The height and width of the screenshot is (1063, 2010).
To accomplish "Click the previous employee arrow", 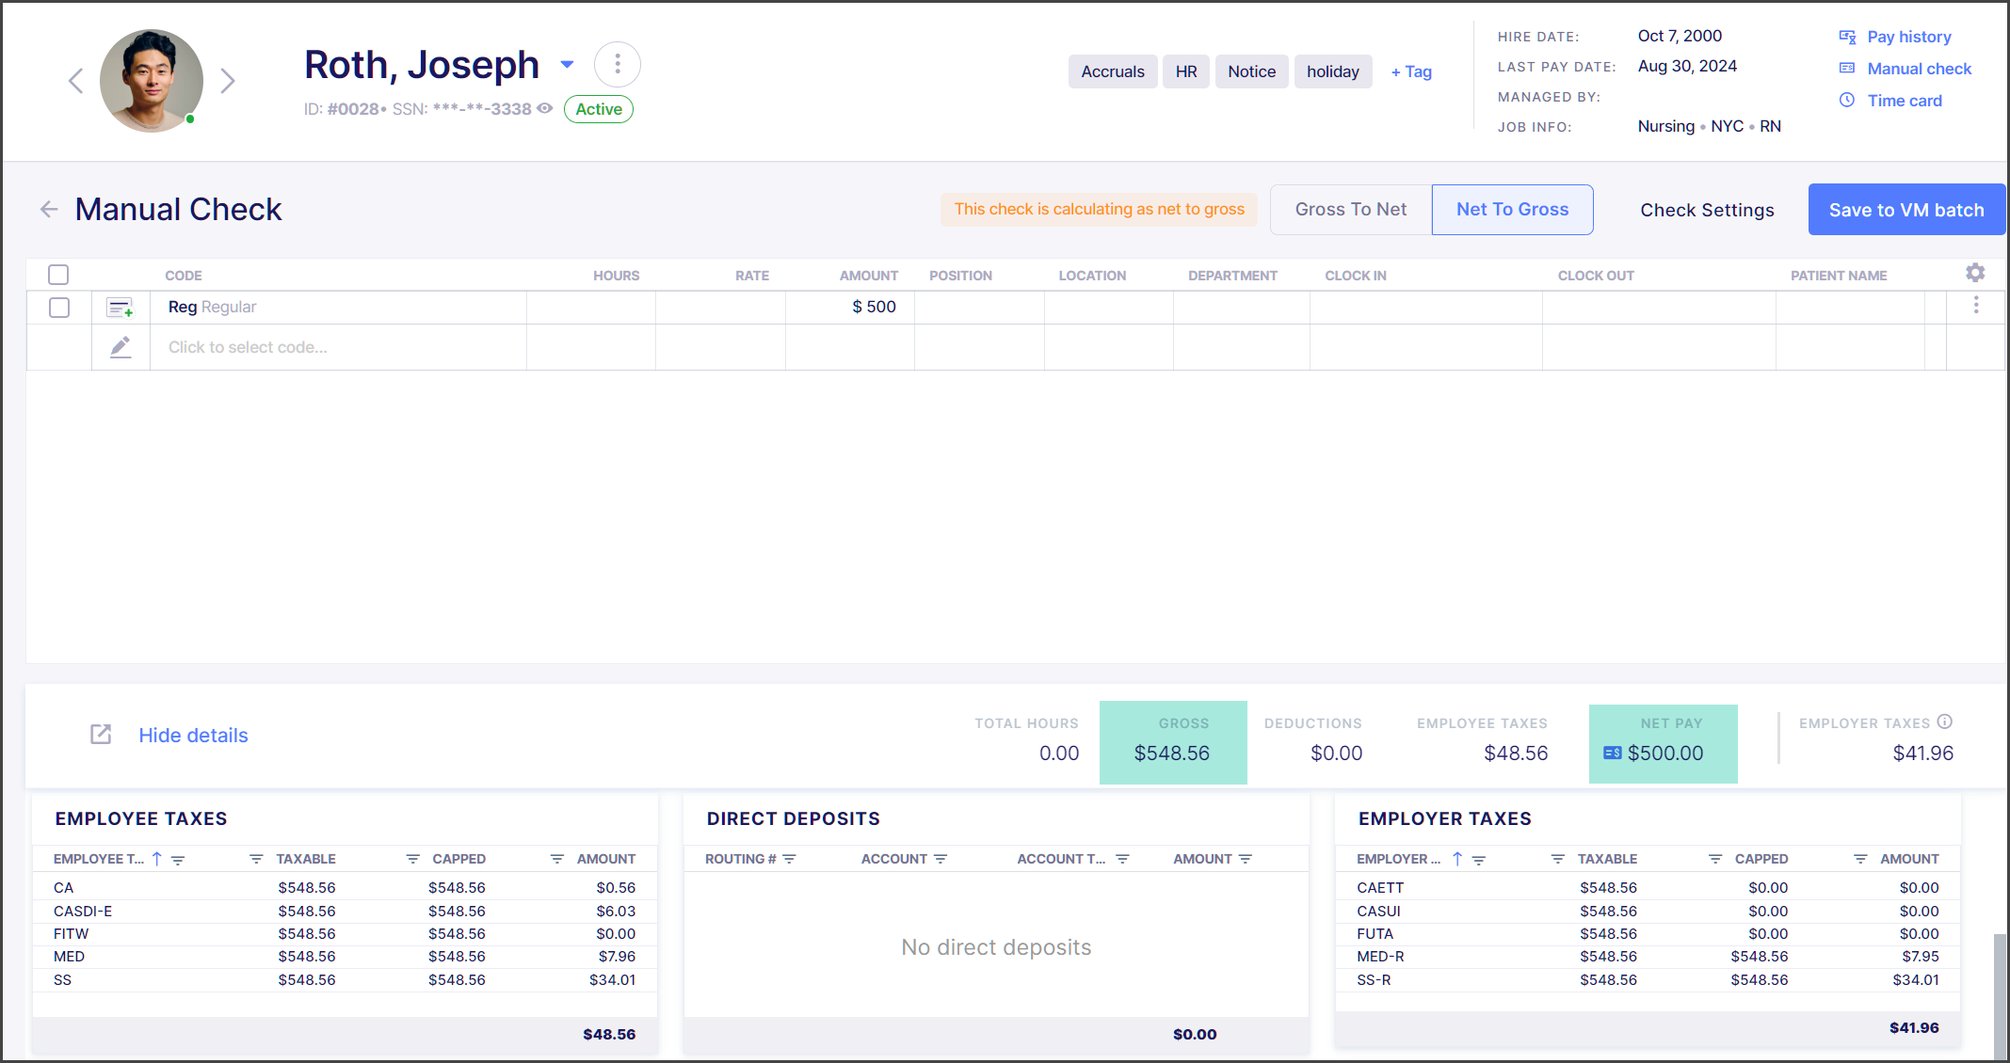I will click(76, 81).
